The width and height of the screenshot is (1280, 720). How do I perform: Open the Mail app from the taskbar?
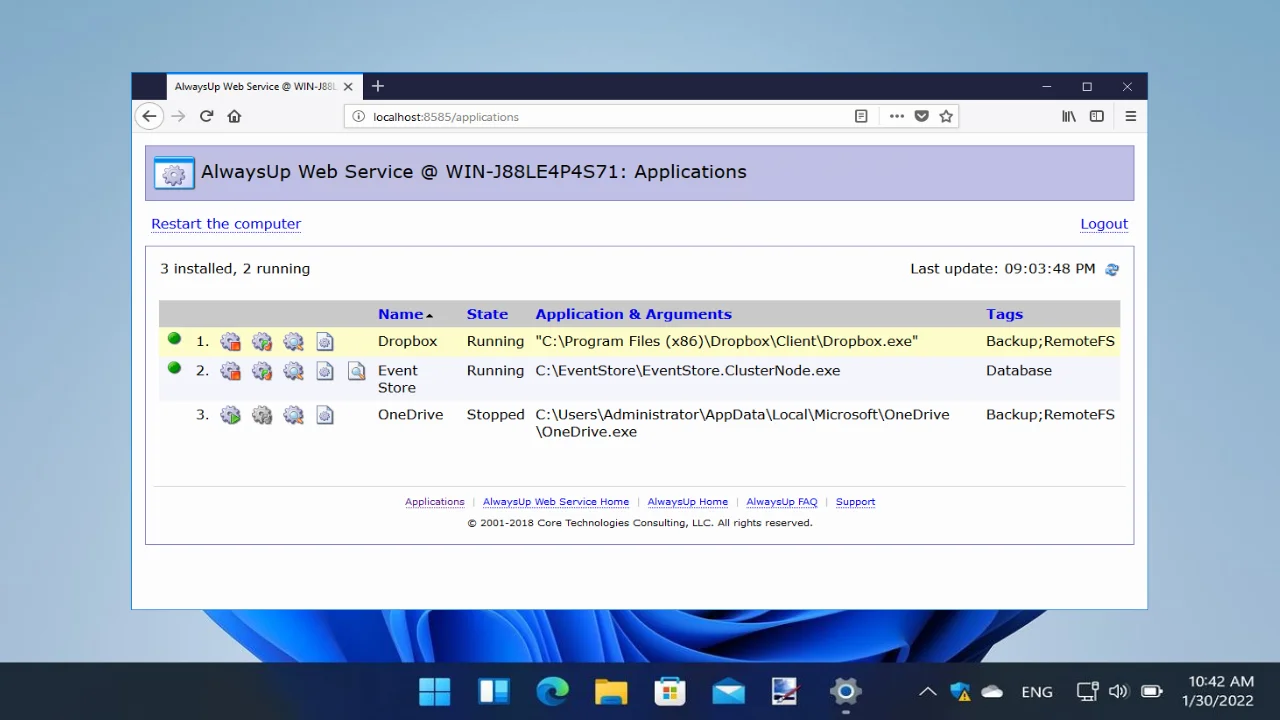click(728, 691)
